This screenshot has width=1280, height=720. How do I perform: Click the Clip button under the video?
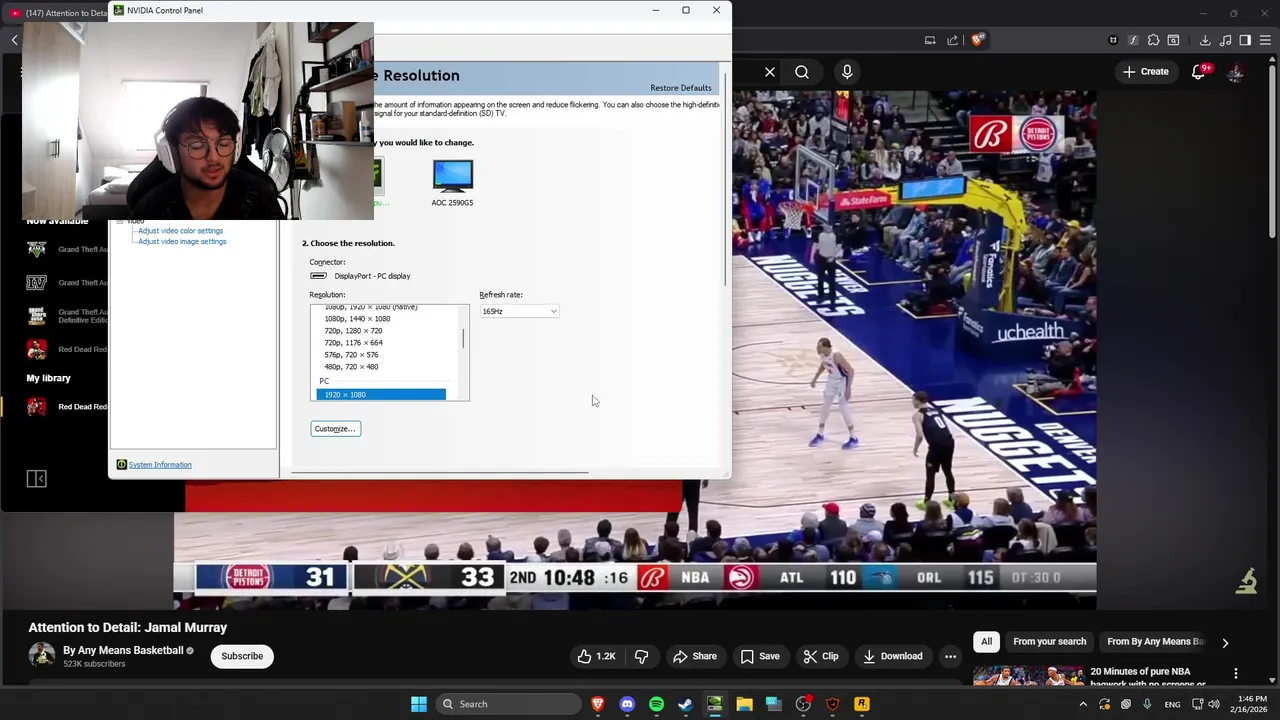coord(821,656)
